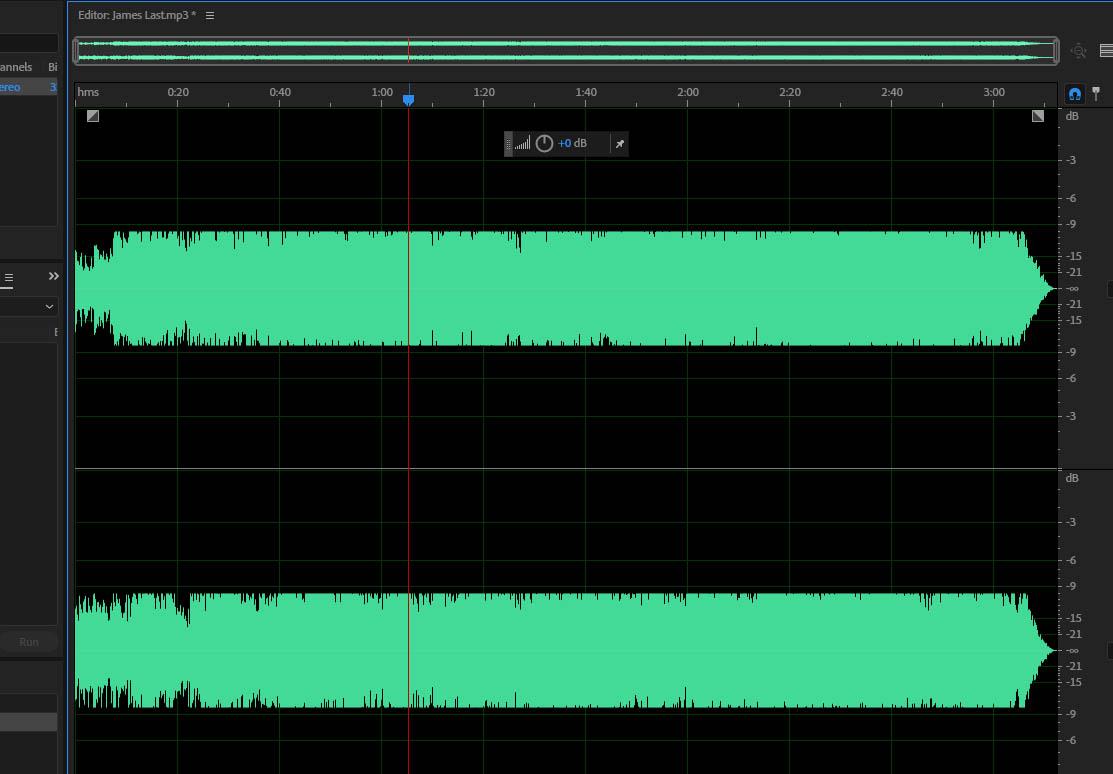
Task: Toggle the blue snapping magnet icon
Action: click(x=1075, y=94)
